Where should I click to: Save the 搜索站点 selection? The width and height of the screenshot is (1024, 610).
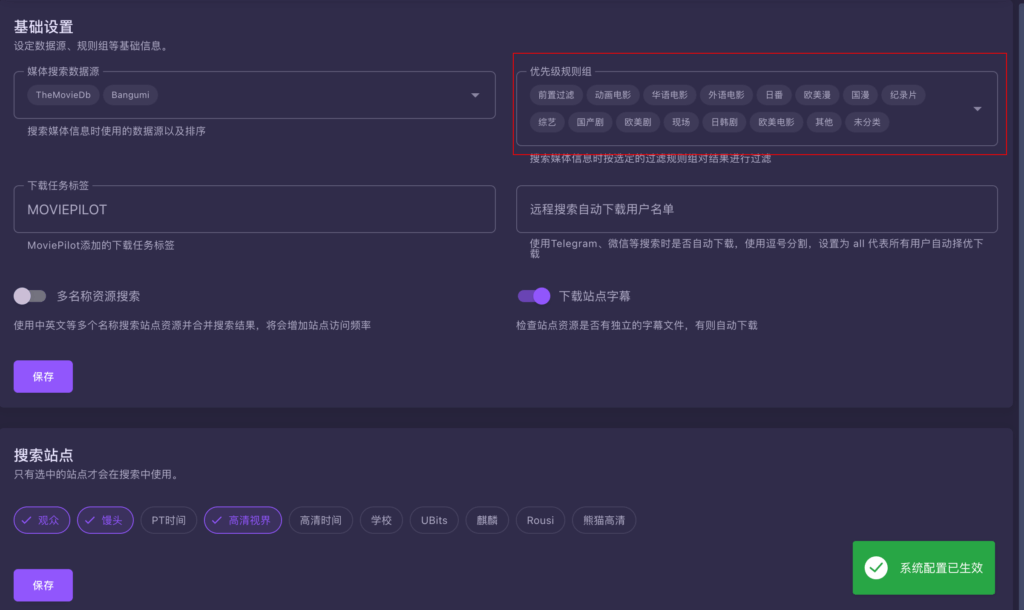(x=43, y=585)
